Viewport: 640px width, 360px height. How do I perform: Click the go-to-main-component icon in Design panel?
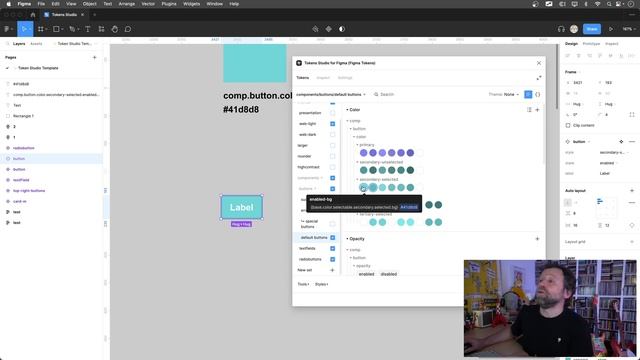pos(621,142)
